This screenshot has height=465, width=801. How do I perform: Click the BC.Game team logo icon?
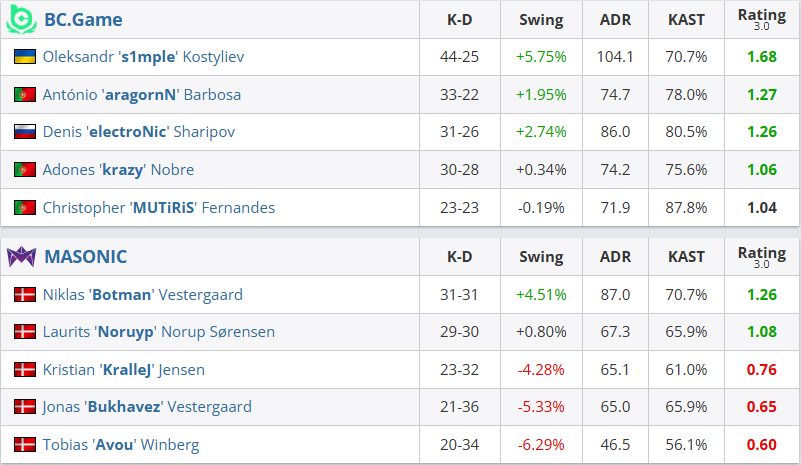coord(21,19)
